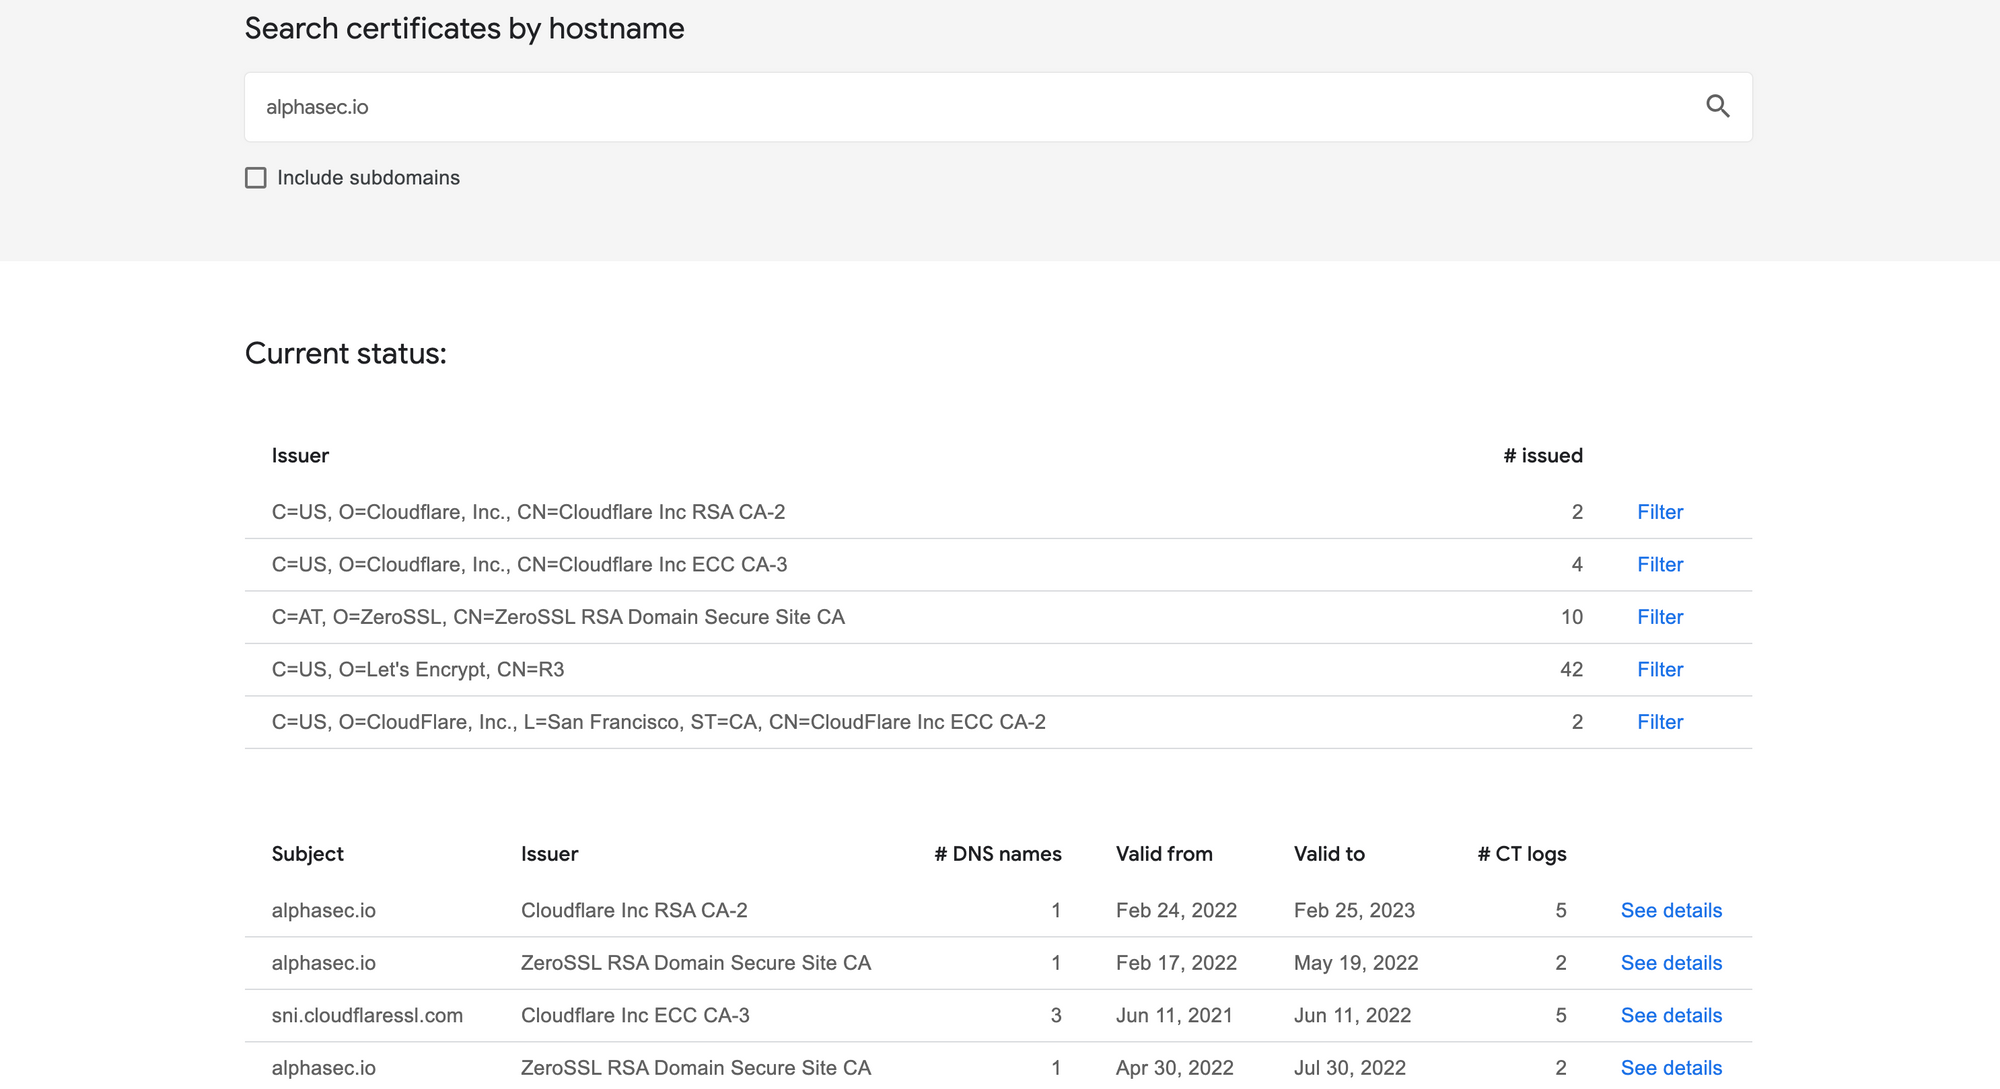
Task: See details for certificate valid from Apr 30, 2022
Action: tap(1671, 1068)
